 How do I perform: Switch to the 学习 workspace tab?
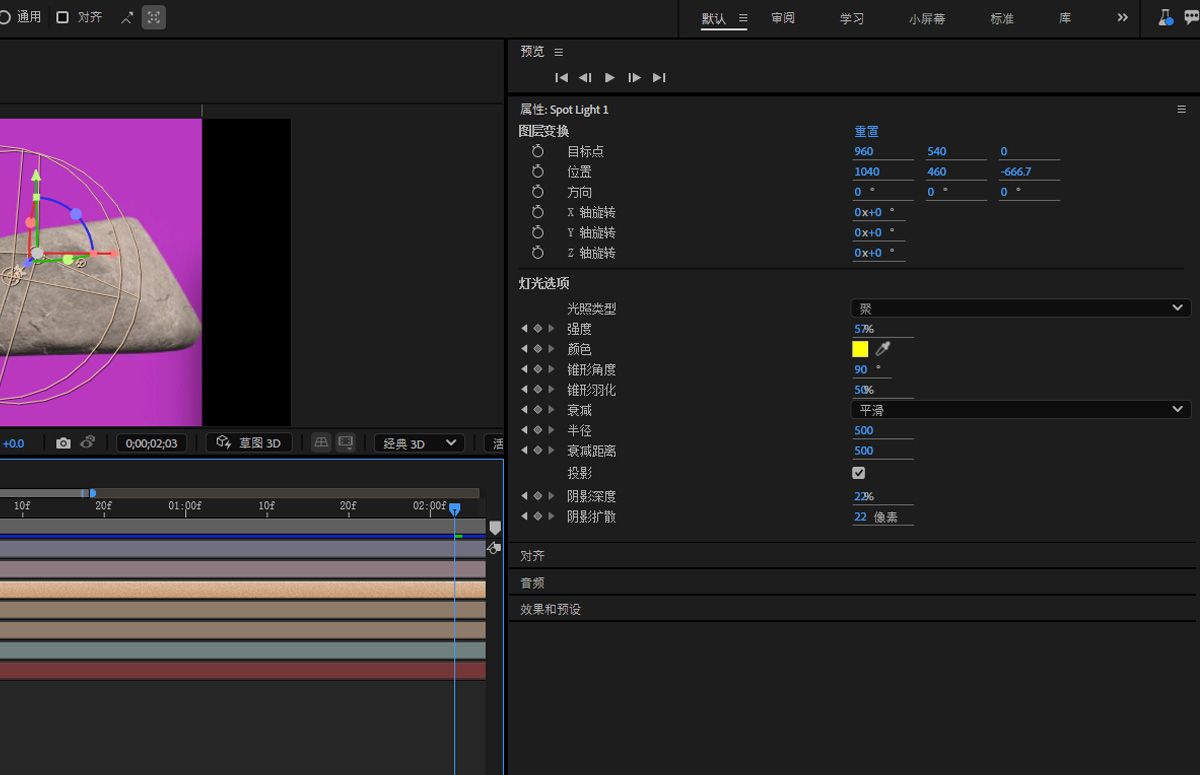851,19
